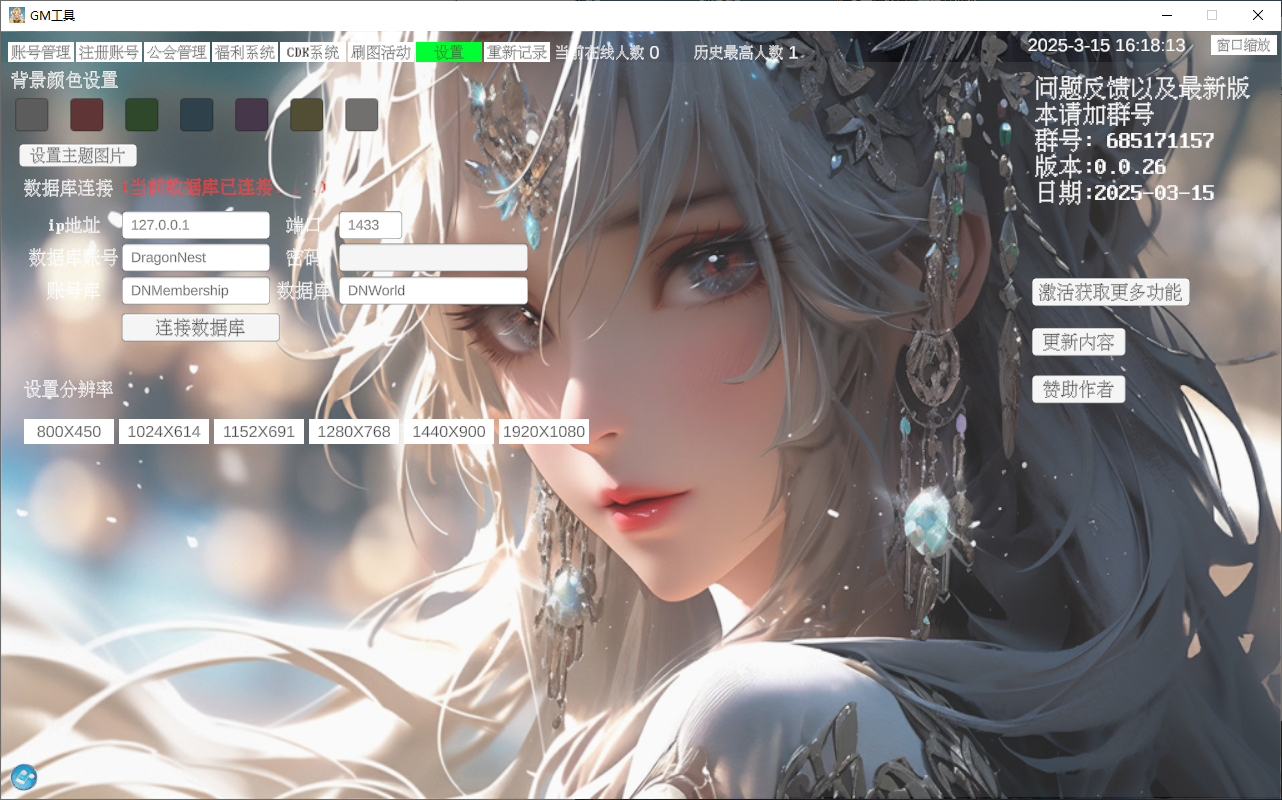Click the 赞助作者 button
Viewport: 1282px width, 800px height.
click(x=1078, y=390)
